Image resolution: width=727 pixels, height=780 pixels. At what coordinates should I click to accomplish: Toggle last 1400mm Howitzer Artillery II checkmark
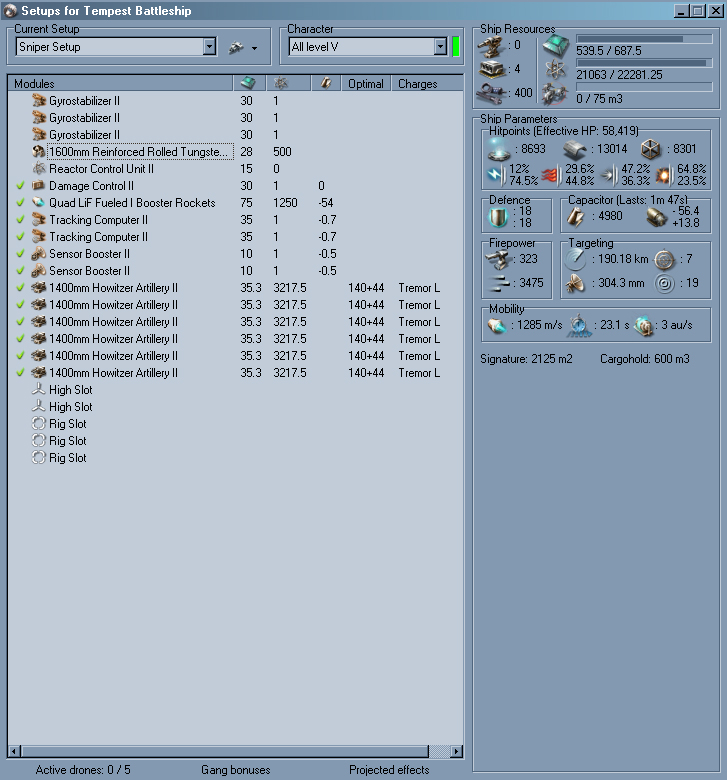click(20, 373)
